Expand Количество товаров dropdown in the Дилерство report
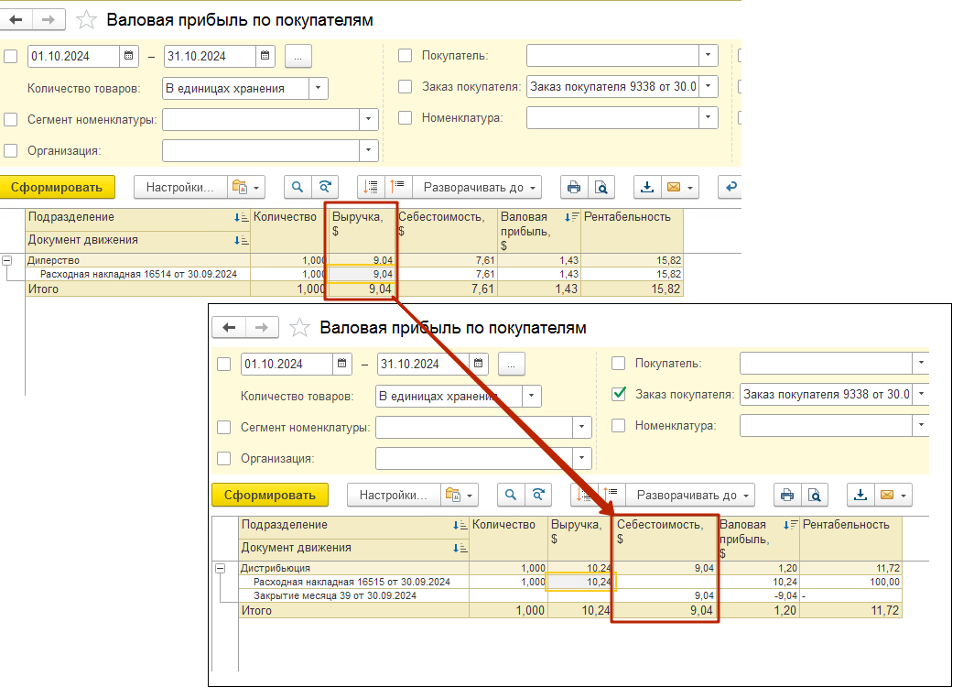This screenshot has height=700, width=974. [x=318, y=88]
